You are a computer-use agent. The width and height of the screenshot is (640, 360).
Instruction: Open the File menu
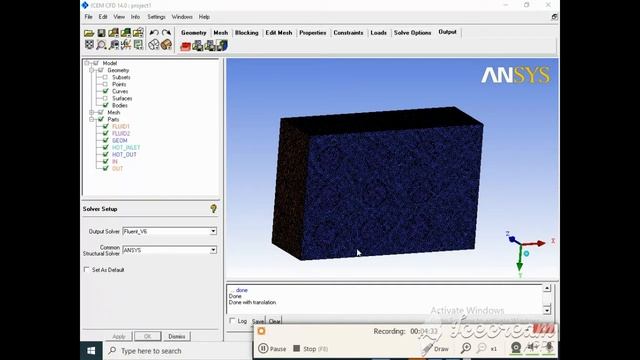pyautogui.click(x=89, y=17)
